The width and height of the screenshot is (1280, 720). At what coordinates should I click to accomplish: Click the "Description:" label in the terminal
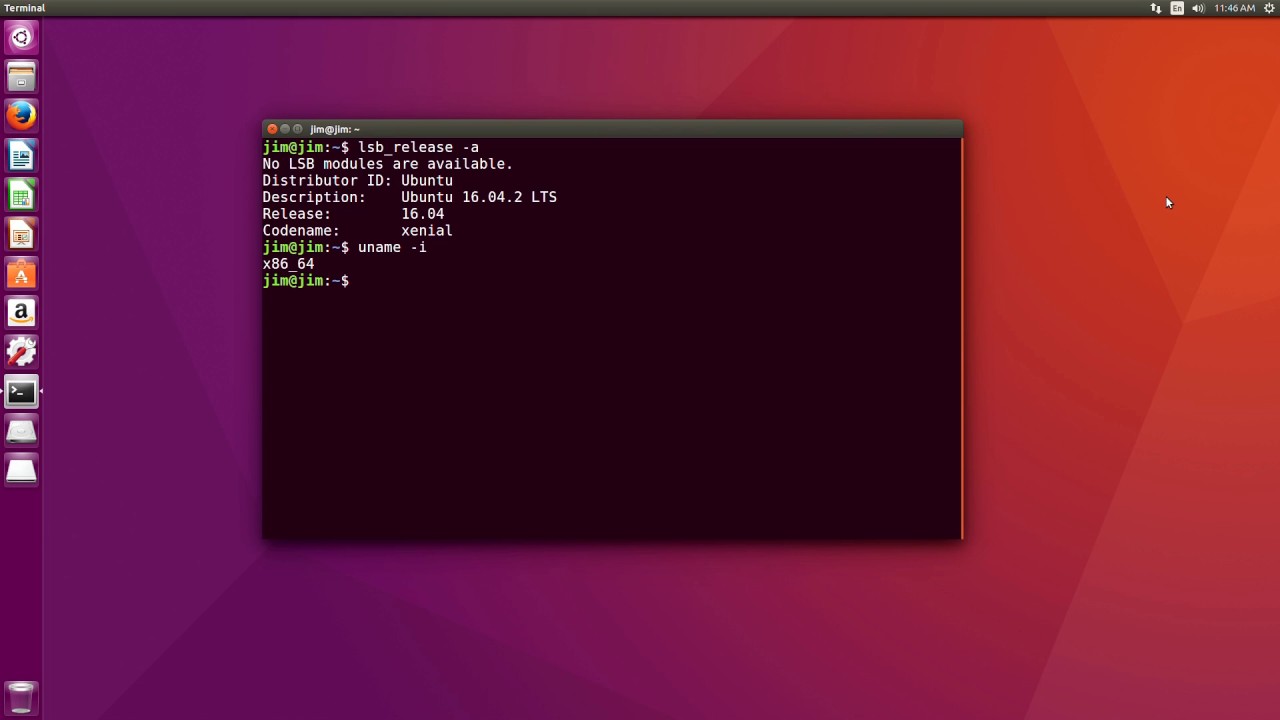pos(314,197)
